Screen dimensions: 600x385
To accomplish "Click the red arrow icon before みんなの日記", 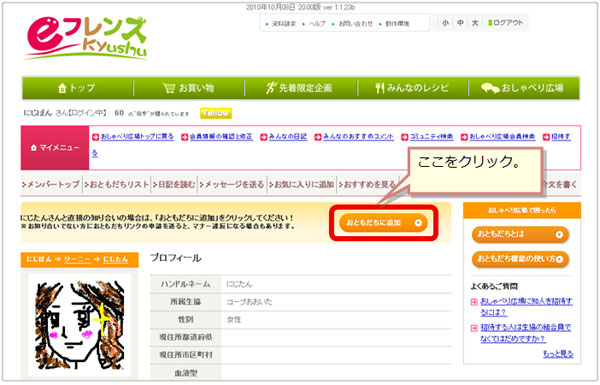I will click(x=264, y=137).
